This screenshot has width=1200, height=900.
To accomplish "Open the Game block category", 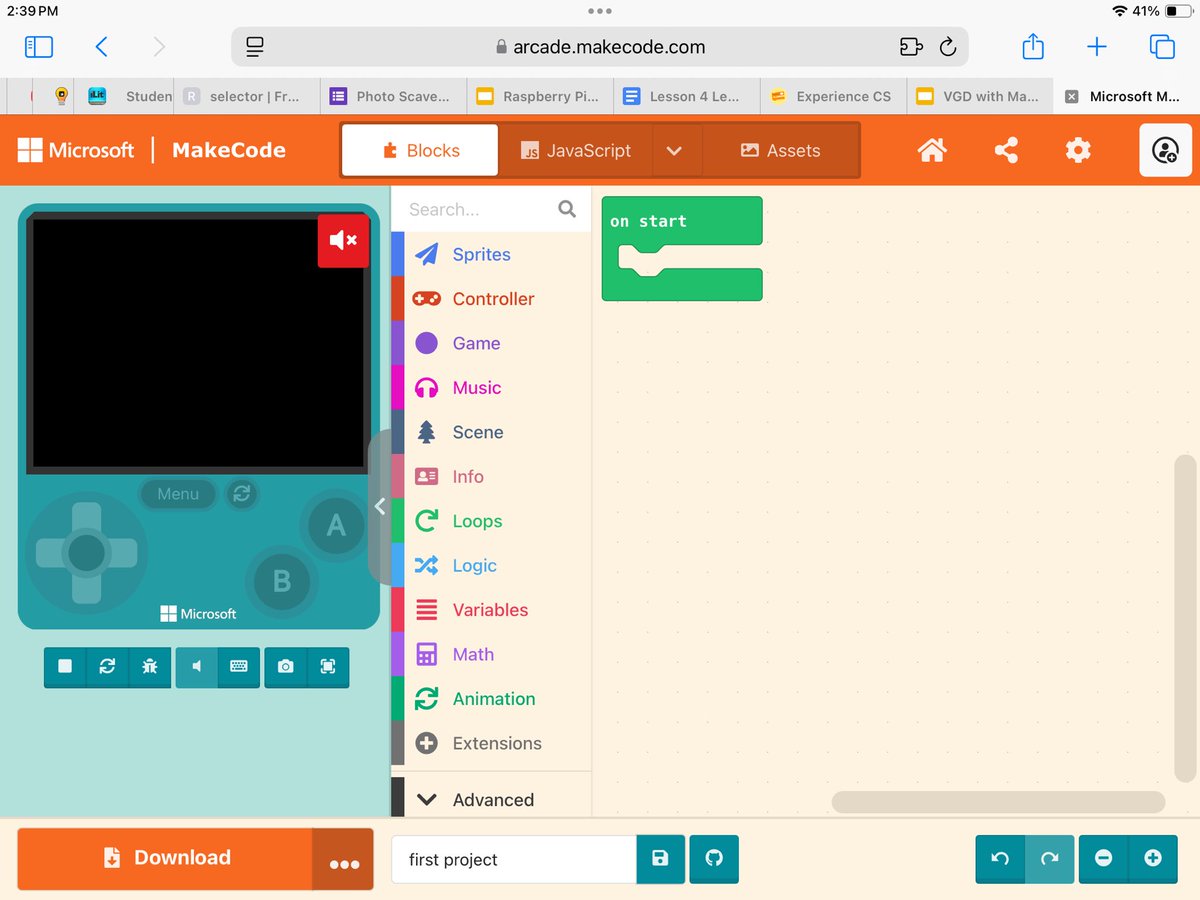I will point(490,343).
